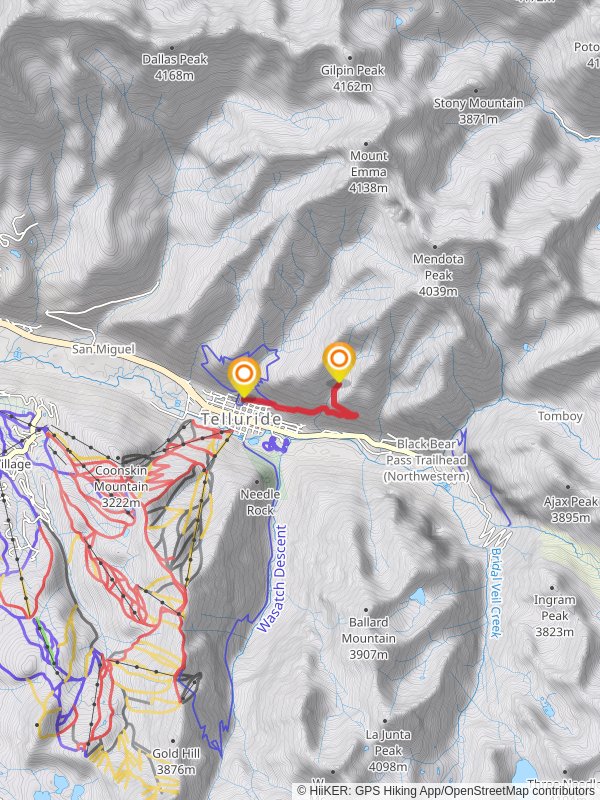
Task: Click the trail end marker pin below Mendota Peak
Action: [339, 362]
